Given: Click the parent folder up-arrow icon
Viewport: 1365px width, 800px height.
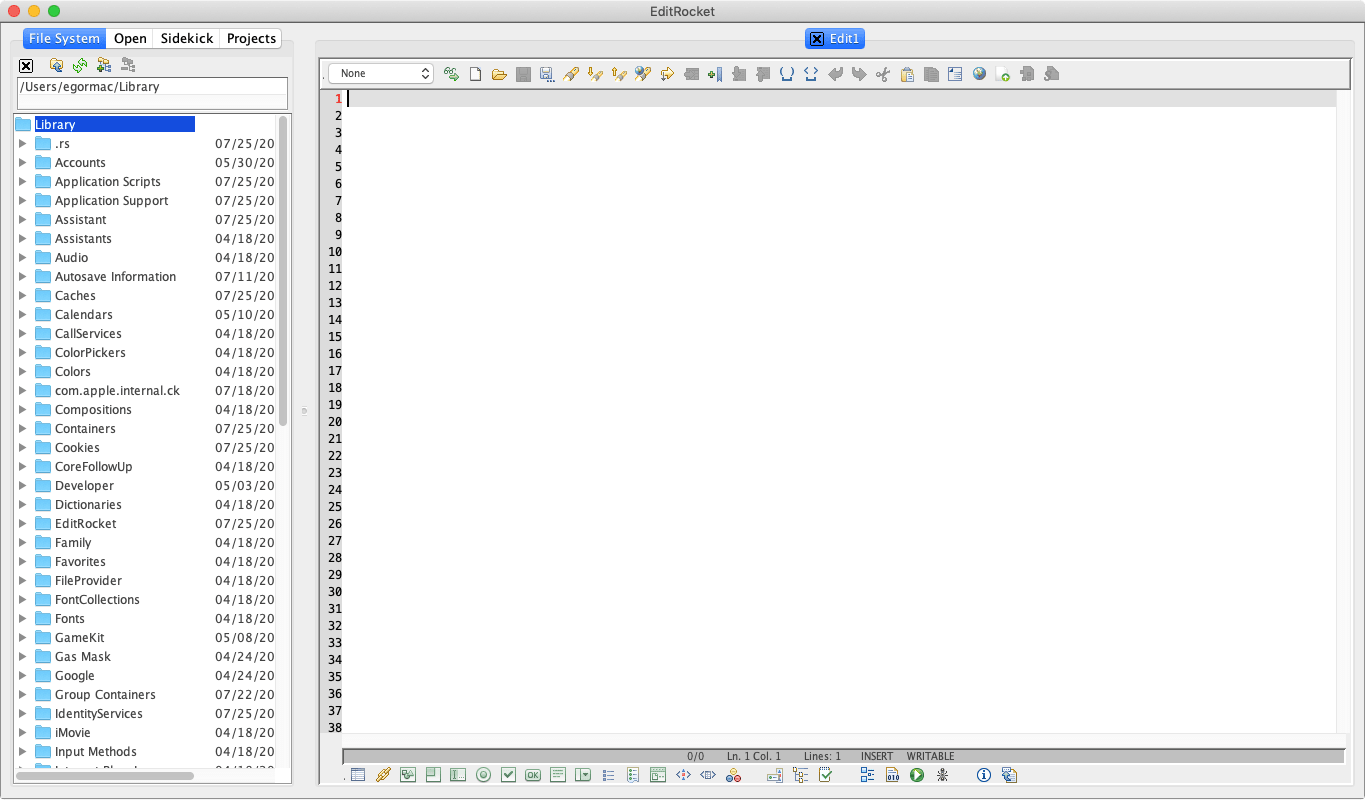Looking at the screenshot, I should 57,65.
